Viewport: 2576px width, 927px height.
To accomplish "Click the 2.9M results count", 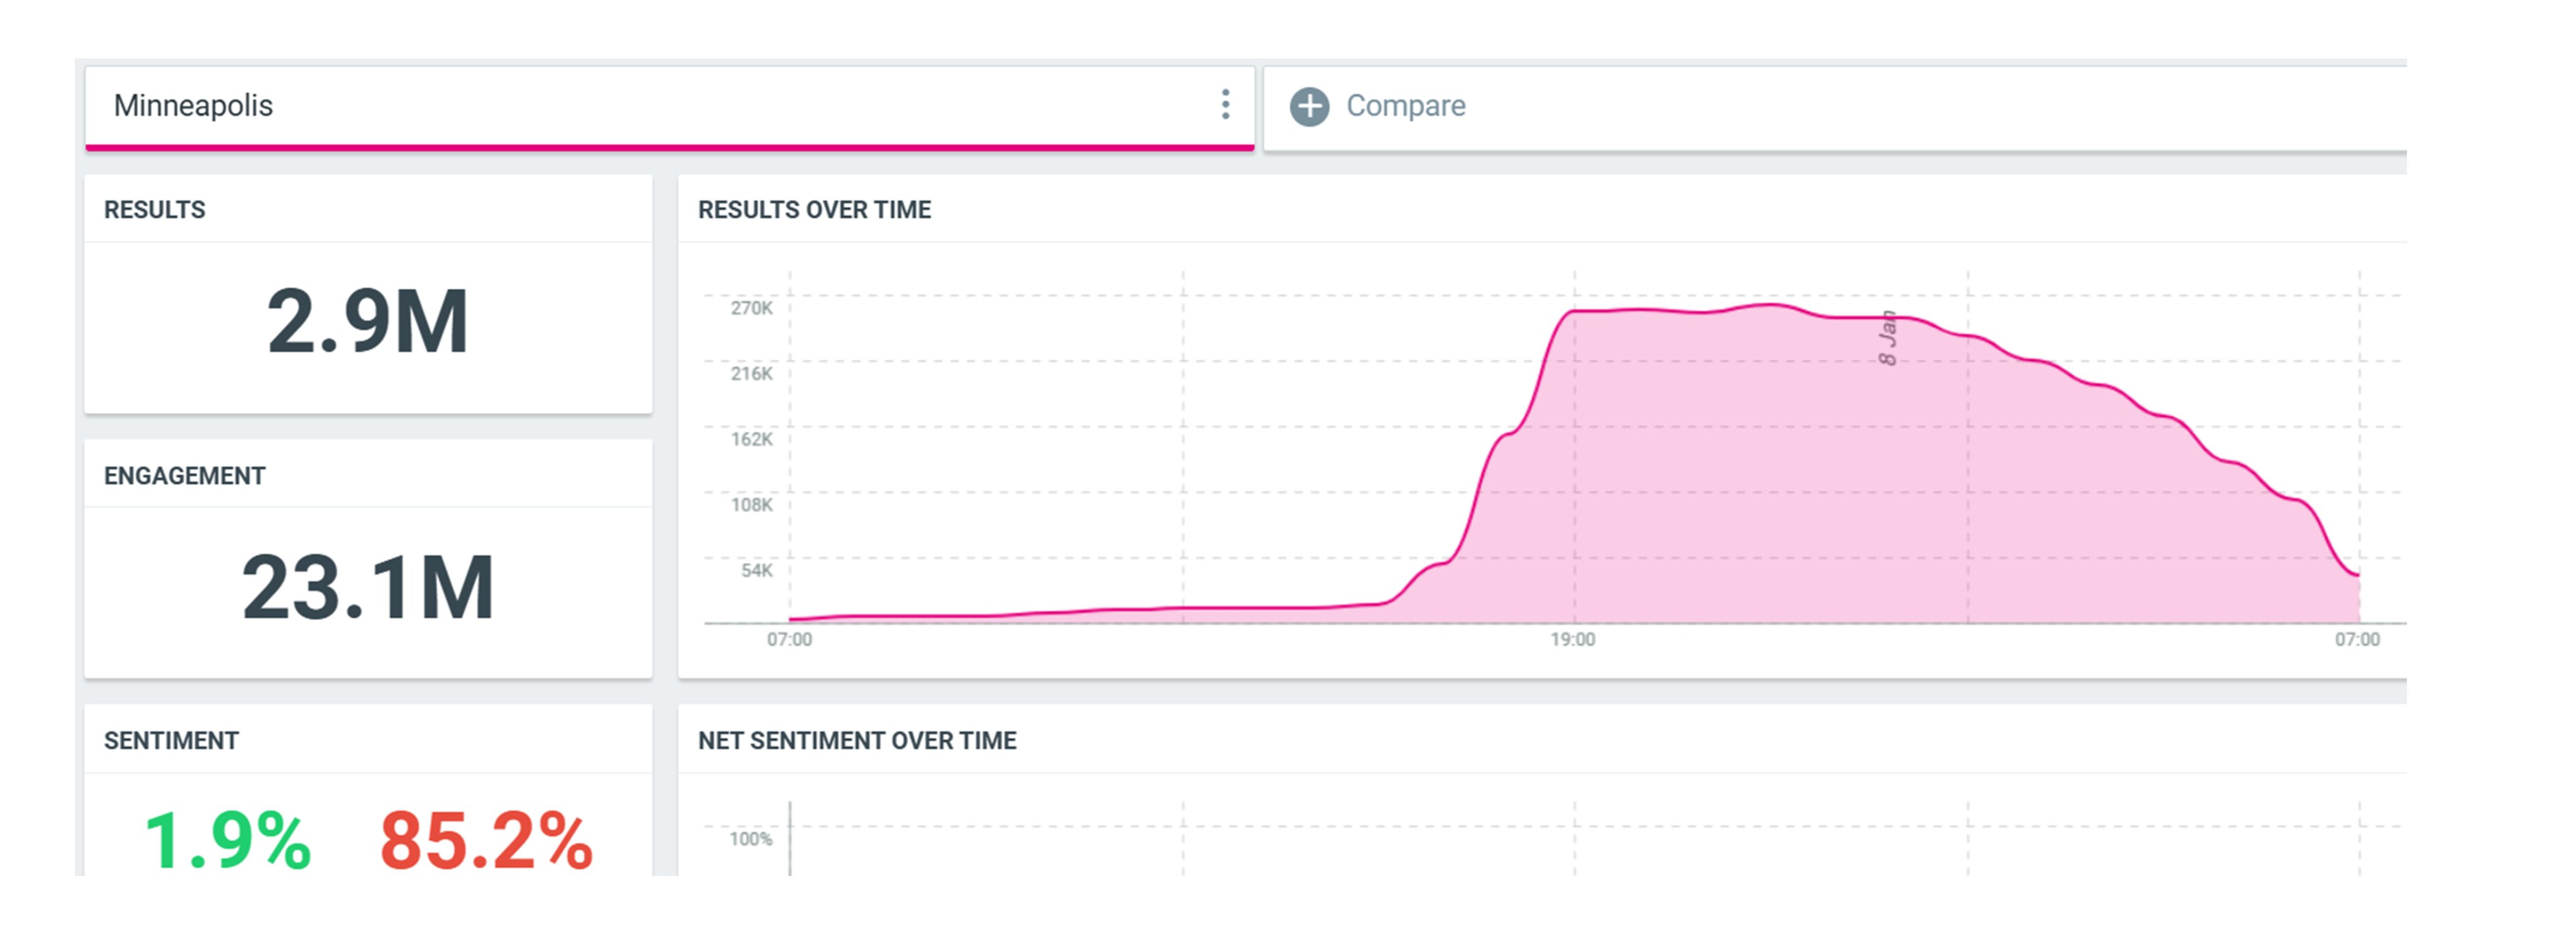I will [x=367, y=322].
